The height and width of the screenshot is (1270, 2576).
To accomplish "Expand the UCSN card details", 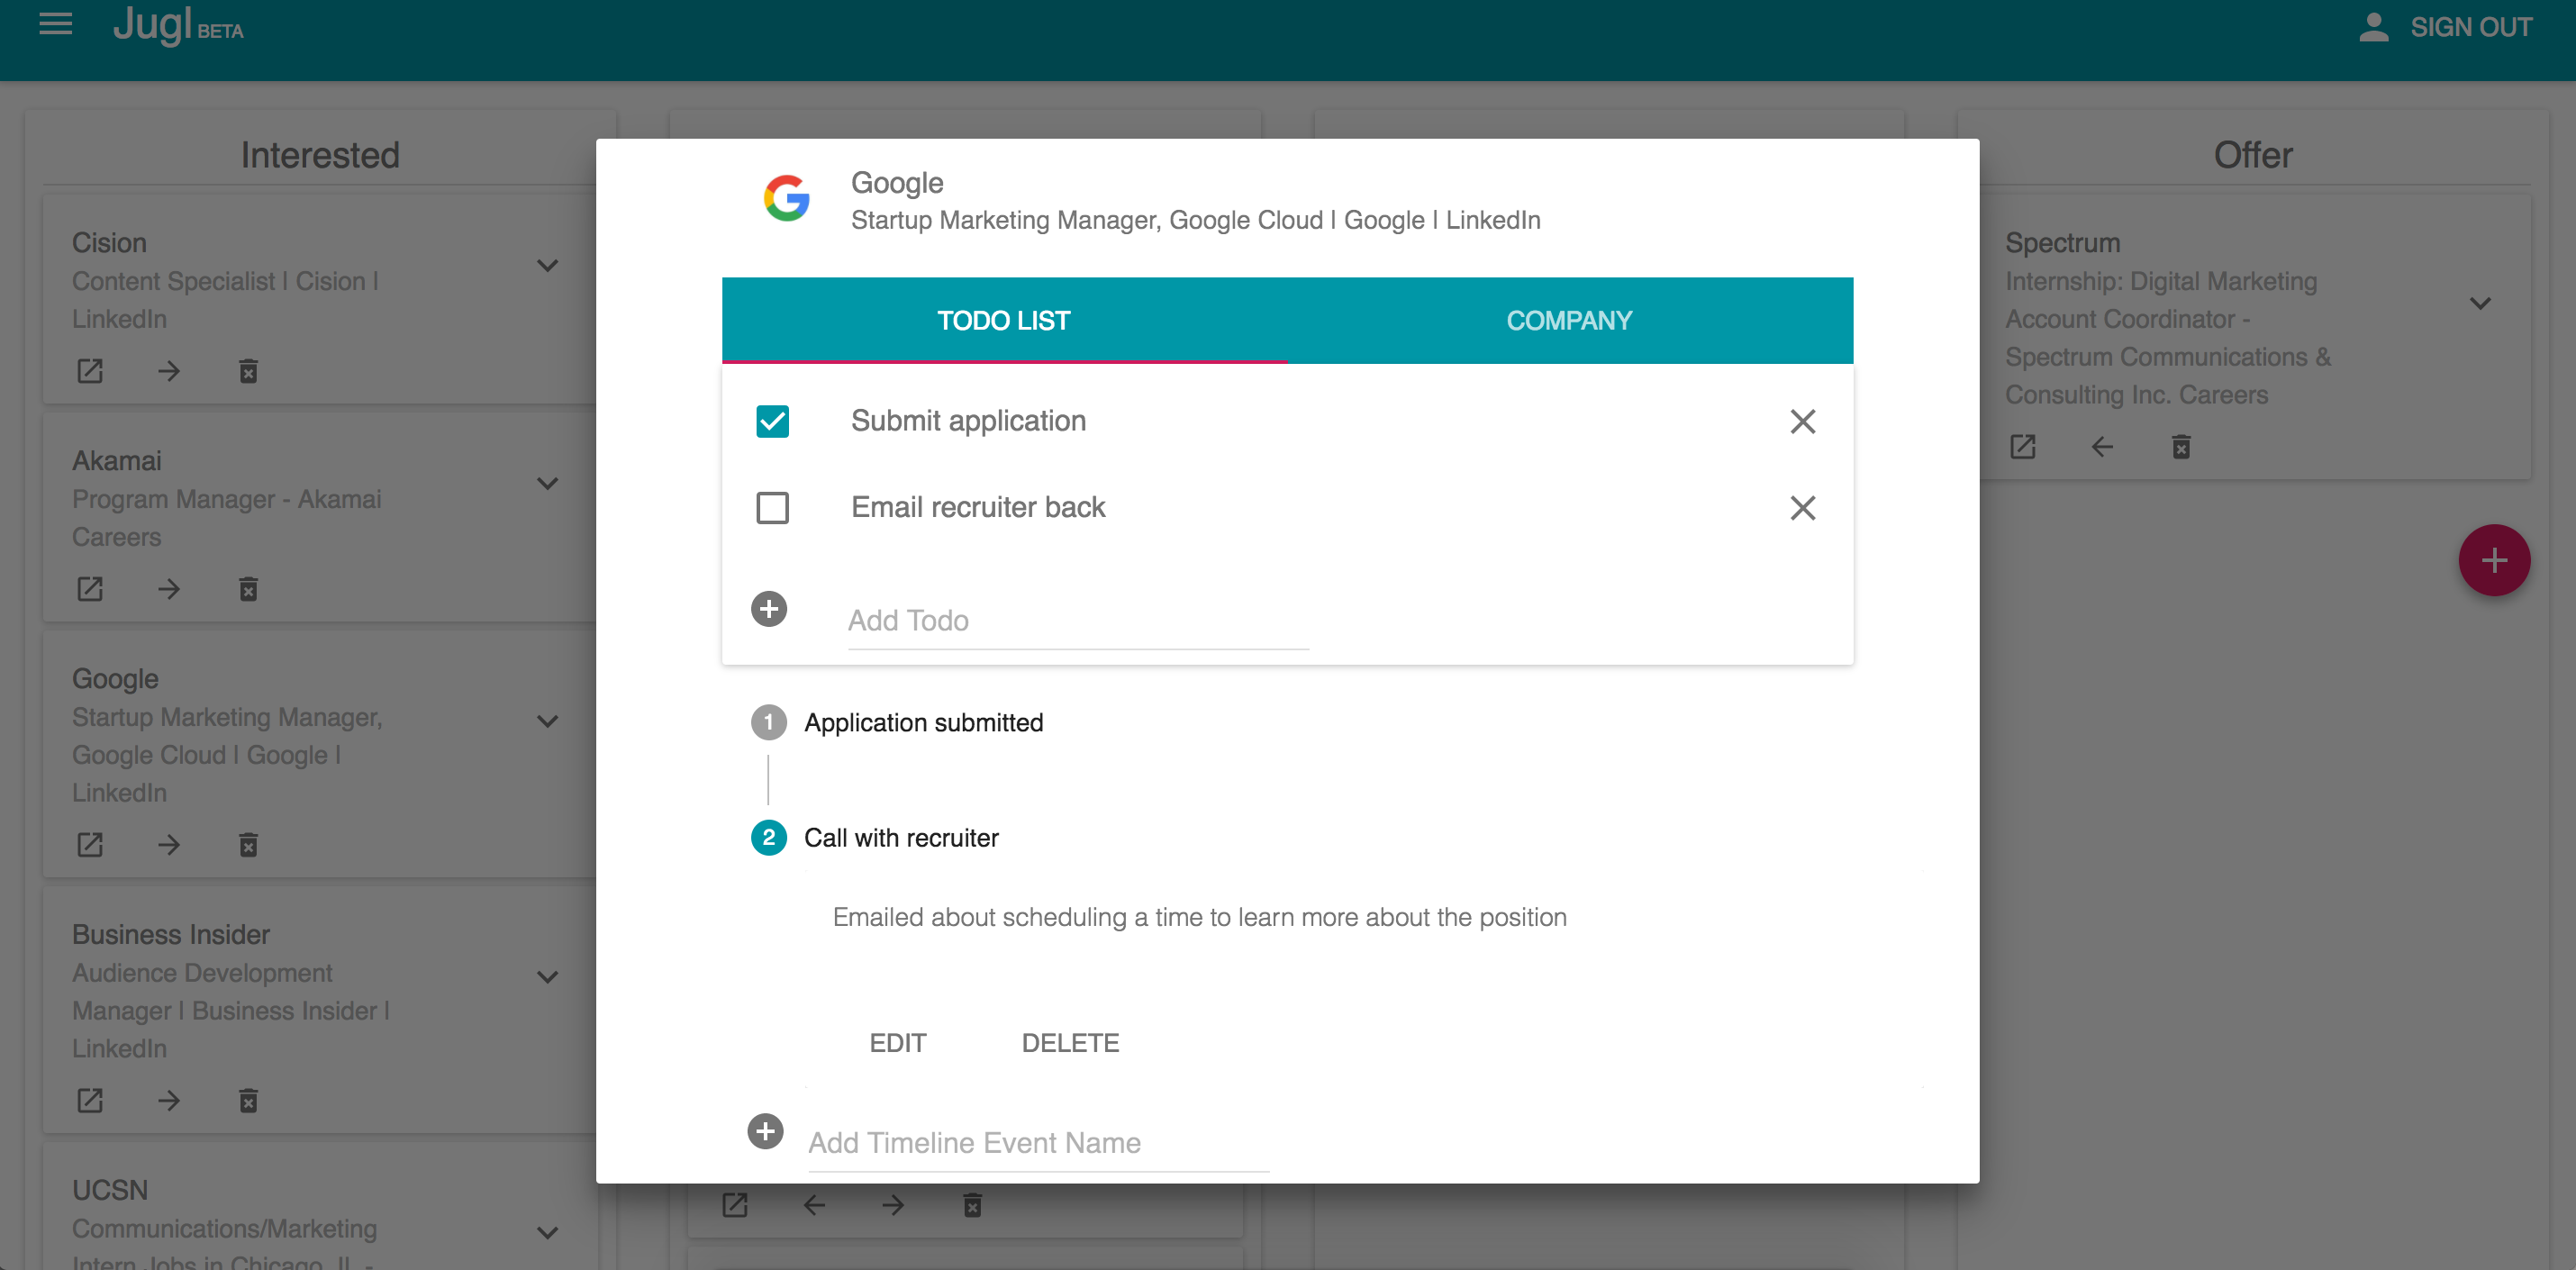I will coord(547,1233).
